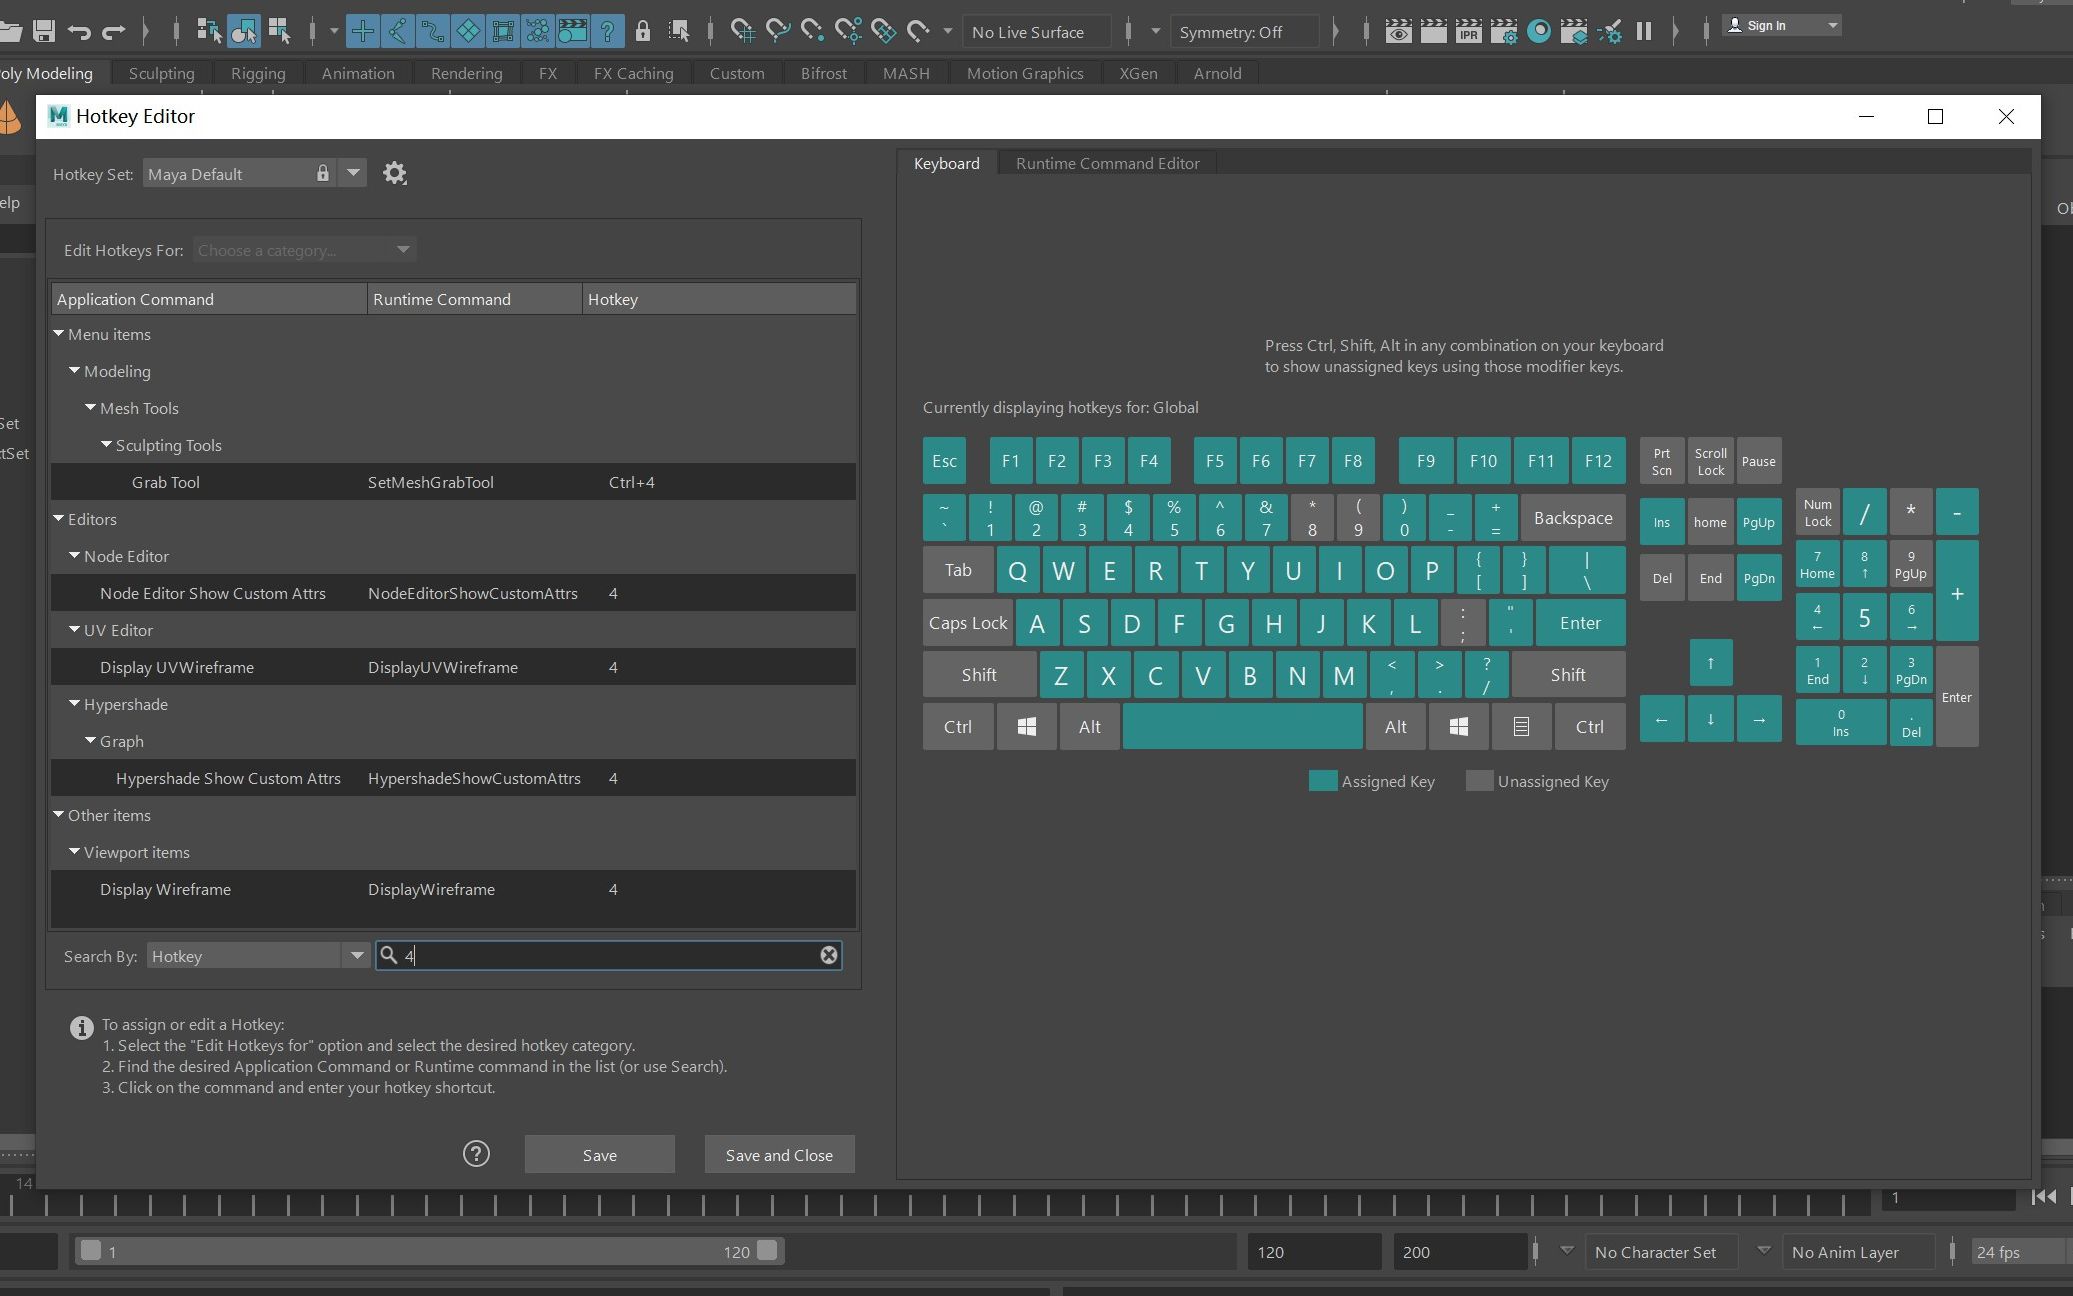Click the assigned key 5 on numpad
The height and width of the screenshot is (1296, 2073).
pyautogui.click(x=1864, y=617)
